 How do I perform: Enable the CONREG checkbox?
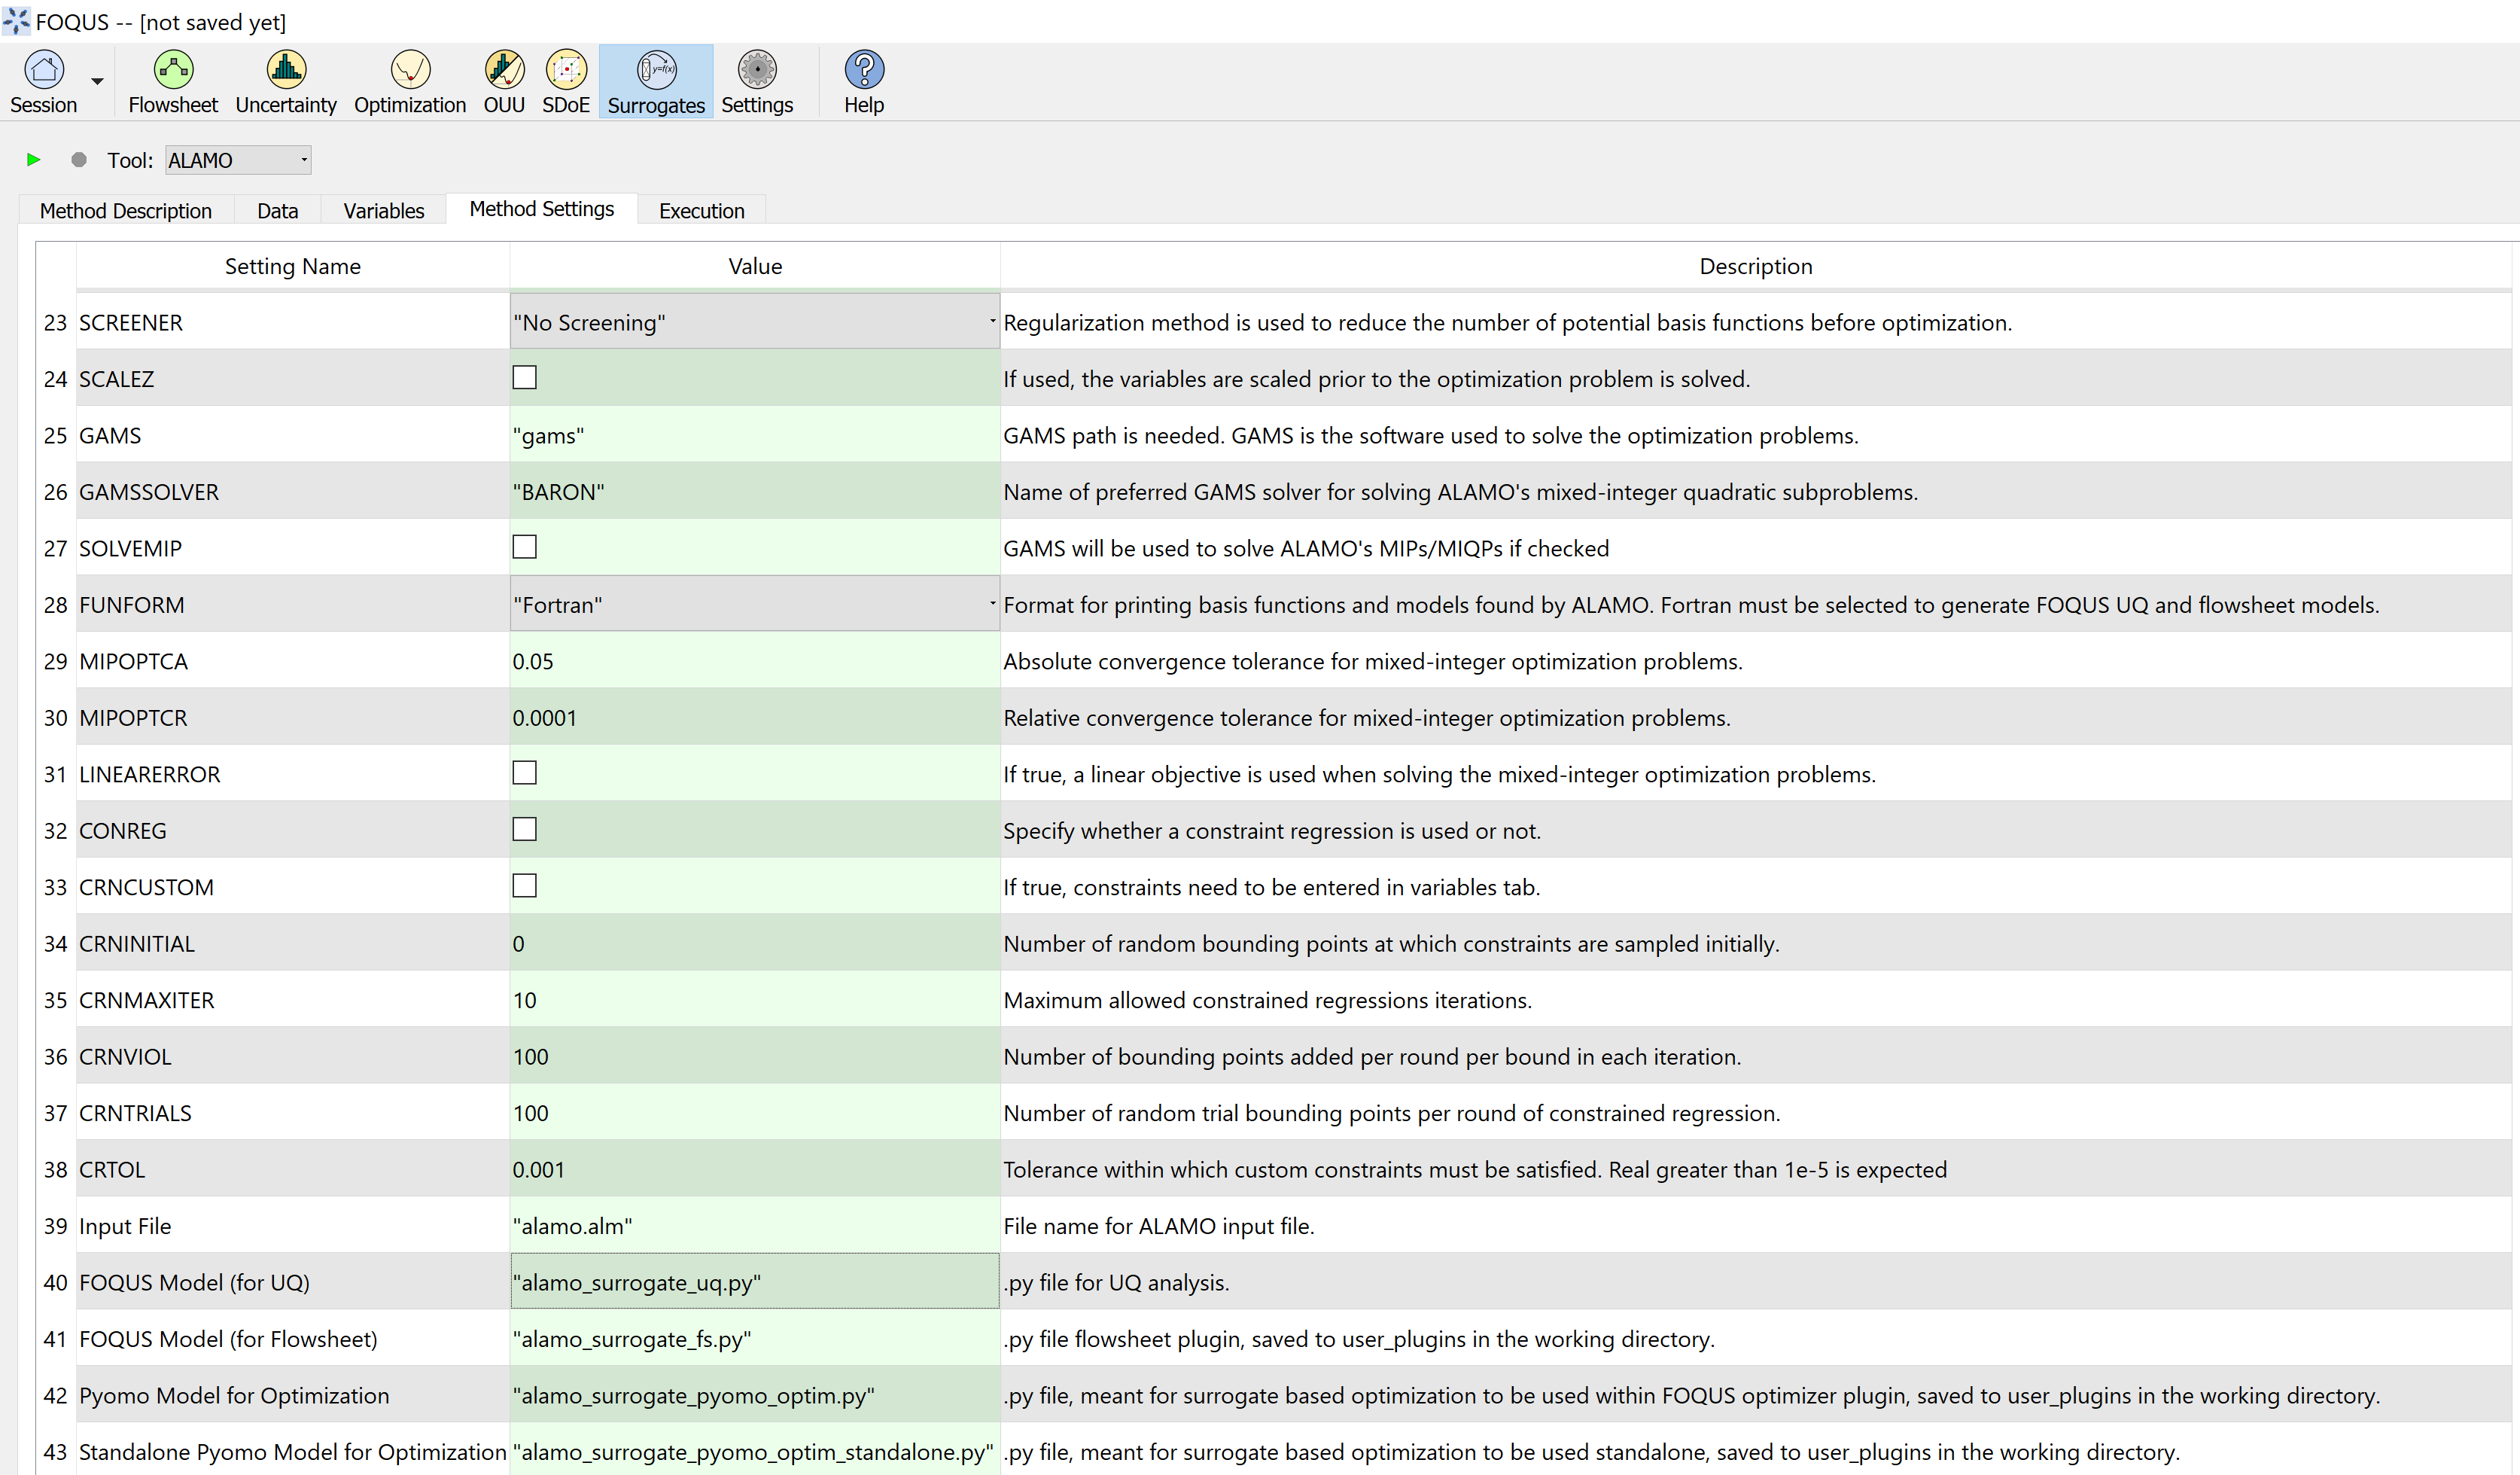tap(524, 830)
